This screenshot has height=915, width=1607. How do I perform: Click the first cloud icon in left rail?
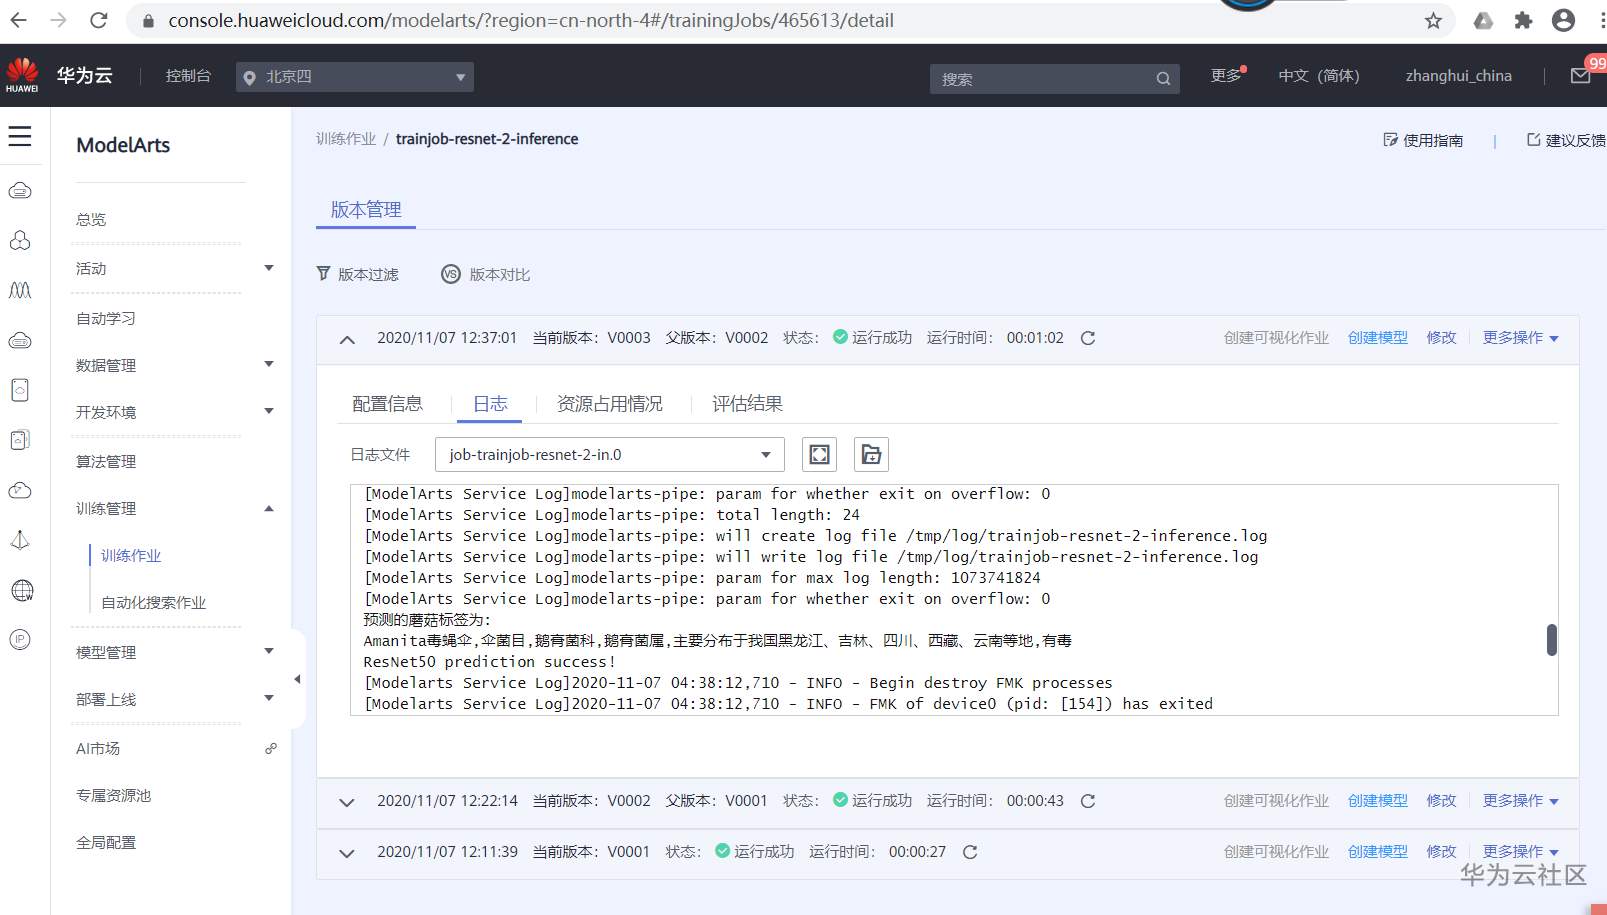(x=20, y=190)
